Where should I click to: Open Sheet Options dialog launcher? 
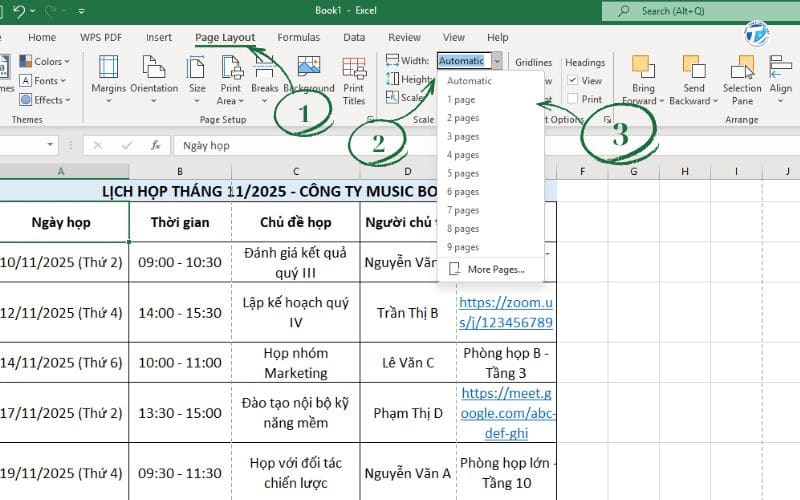click(607, 119)
